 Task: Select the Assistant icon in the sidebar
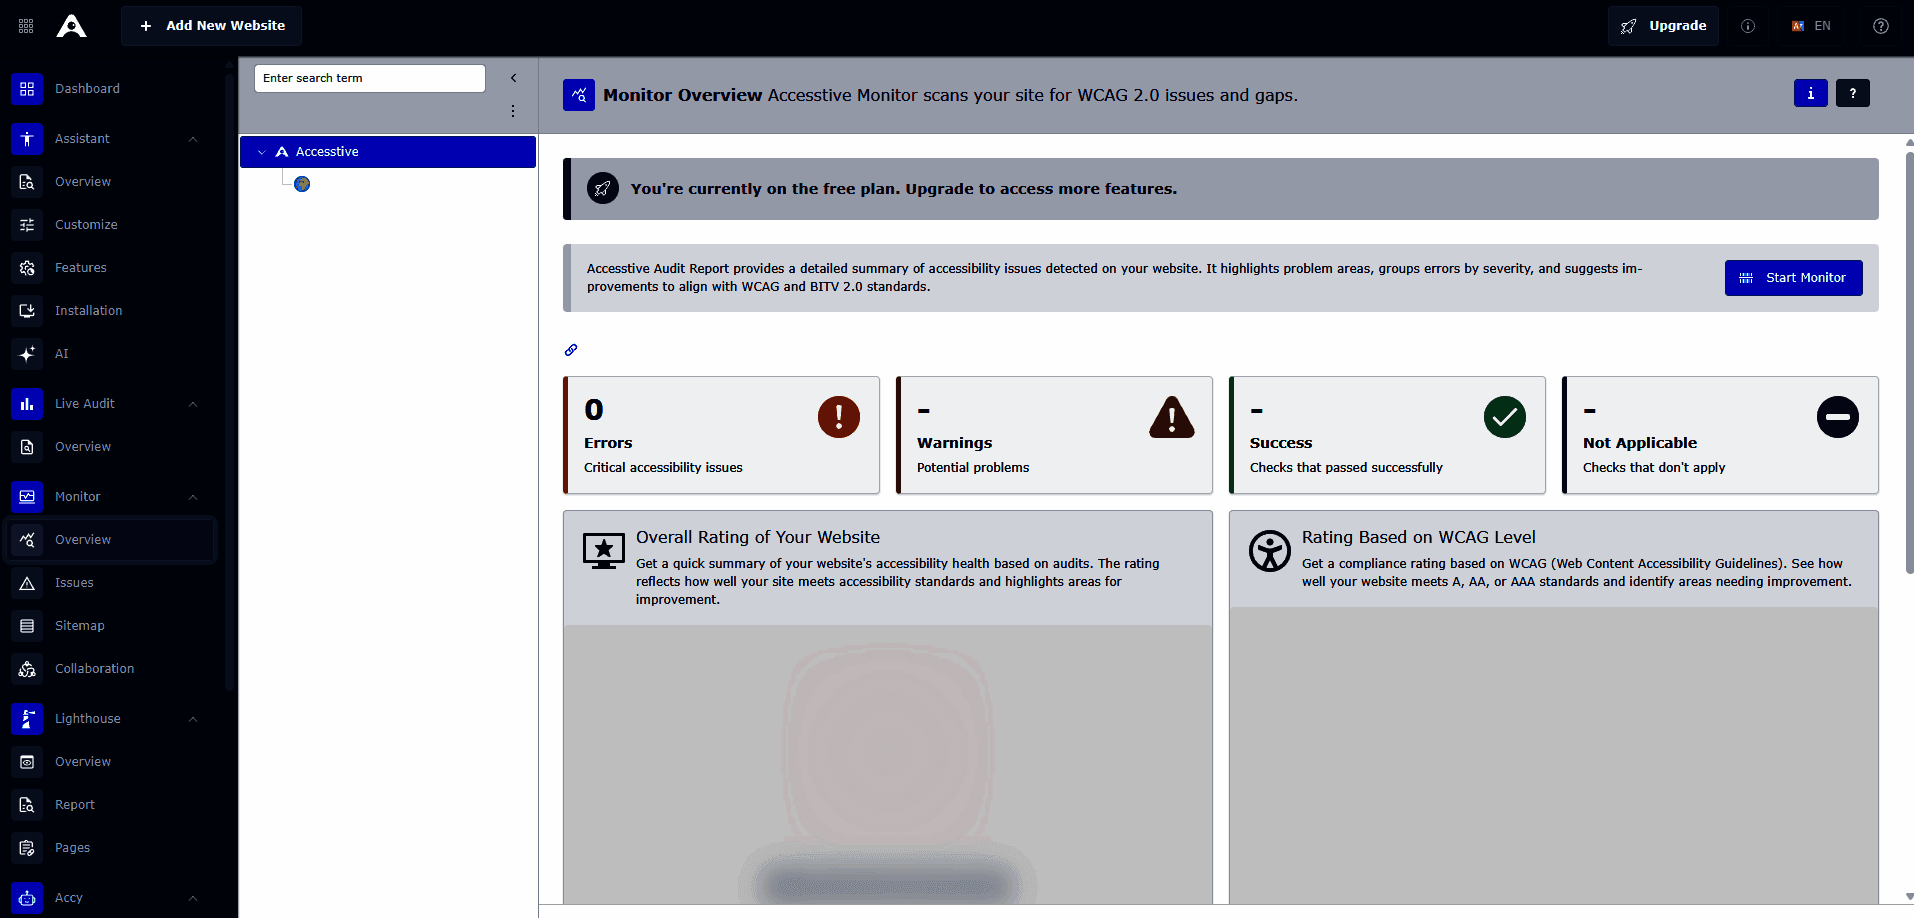click(26, 139)
